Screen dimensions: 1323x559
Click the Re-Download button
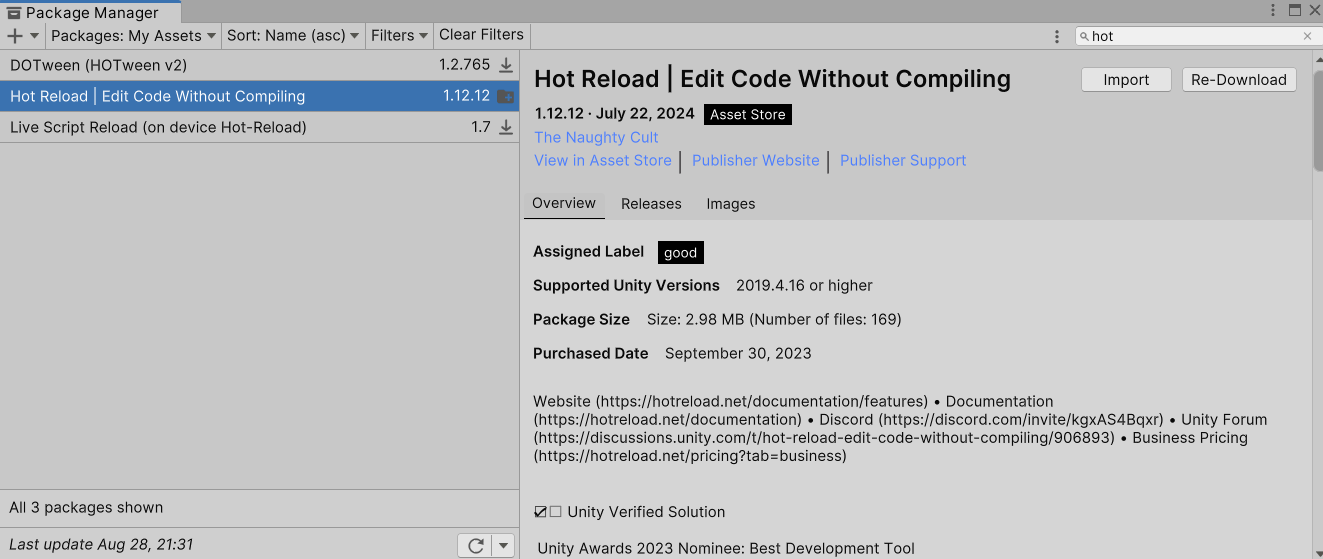1239,80
